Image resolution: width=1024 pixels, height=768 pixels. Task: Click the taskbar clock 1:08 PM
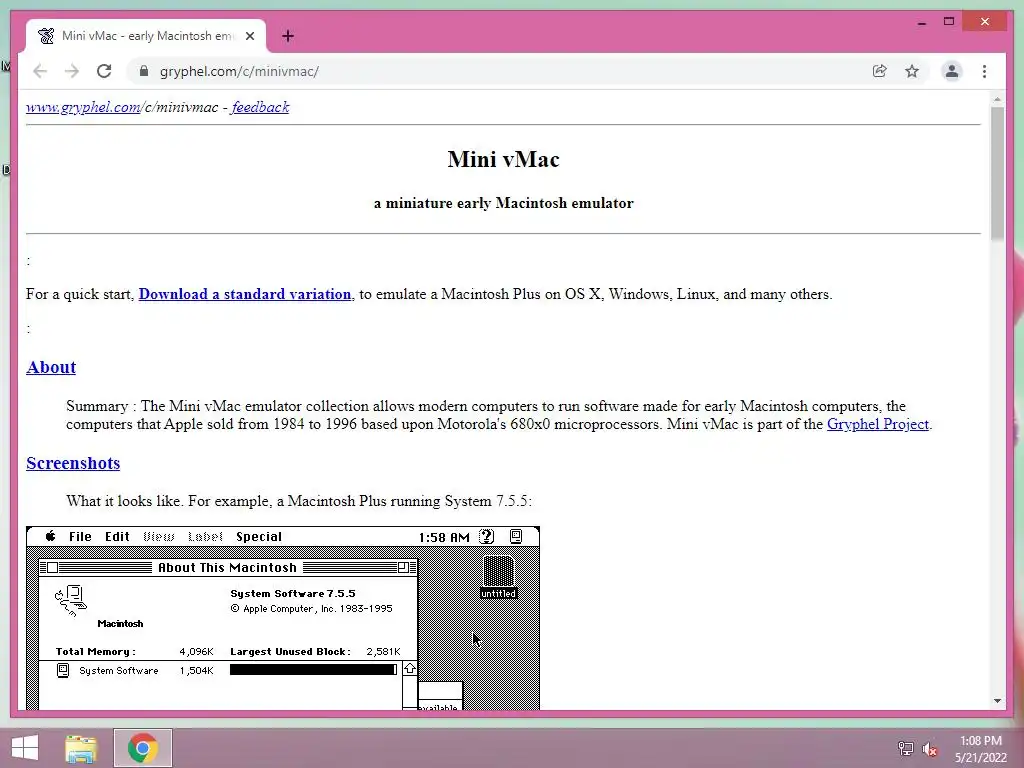[980, 741]
